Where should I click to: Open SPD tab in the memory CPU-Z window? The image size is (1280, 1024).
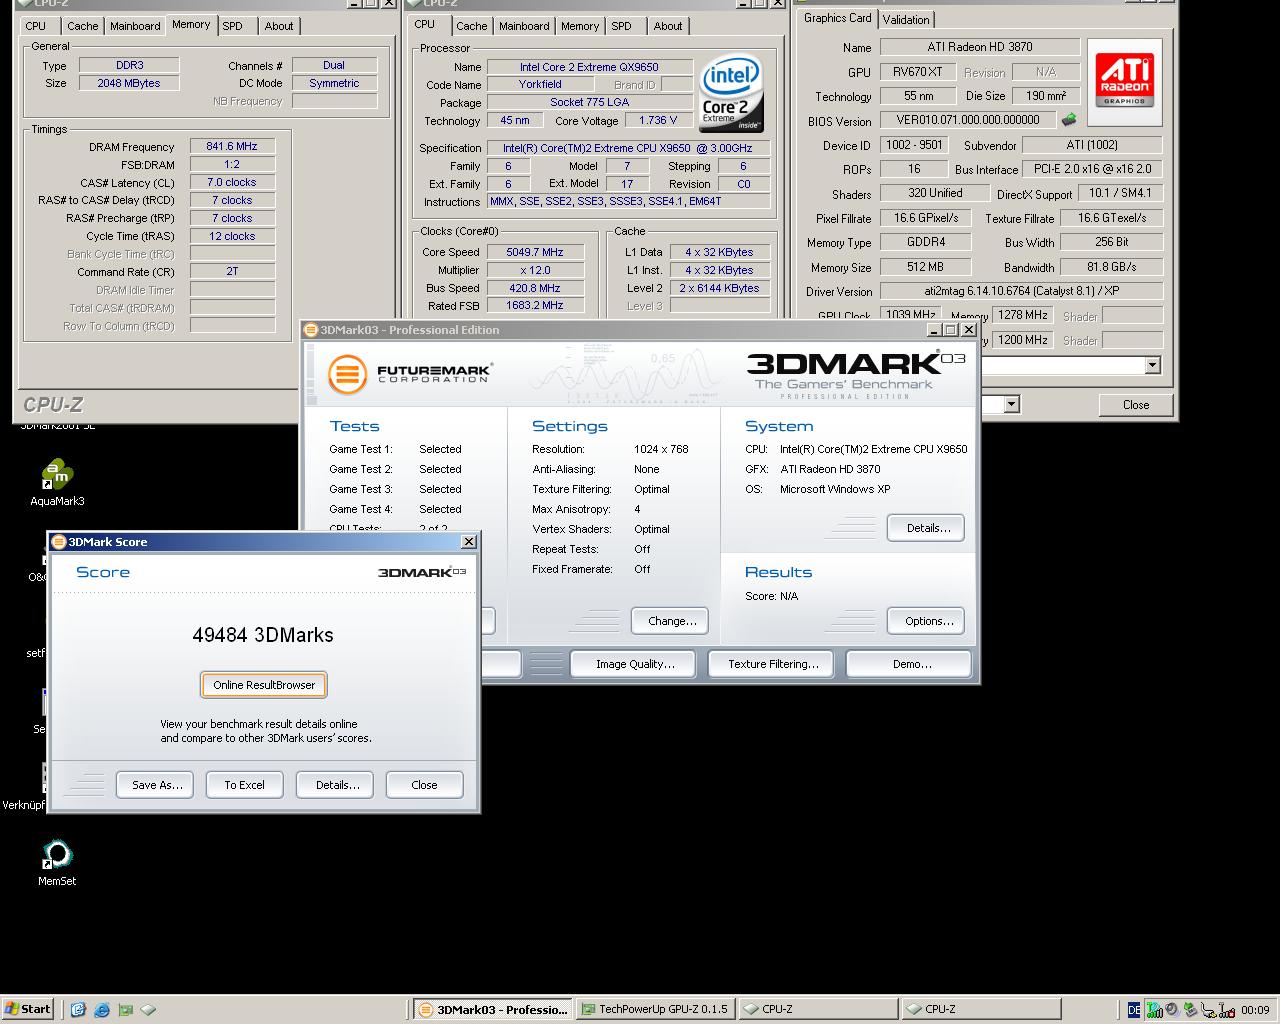tap(232, 26)
